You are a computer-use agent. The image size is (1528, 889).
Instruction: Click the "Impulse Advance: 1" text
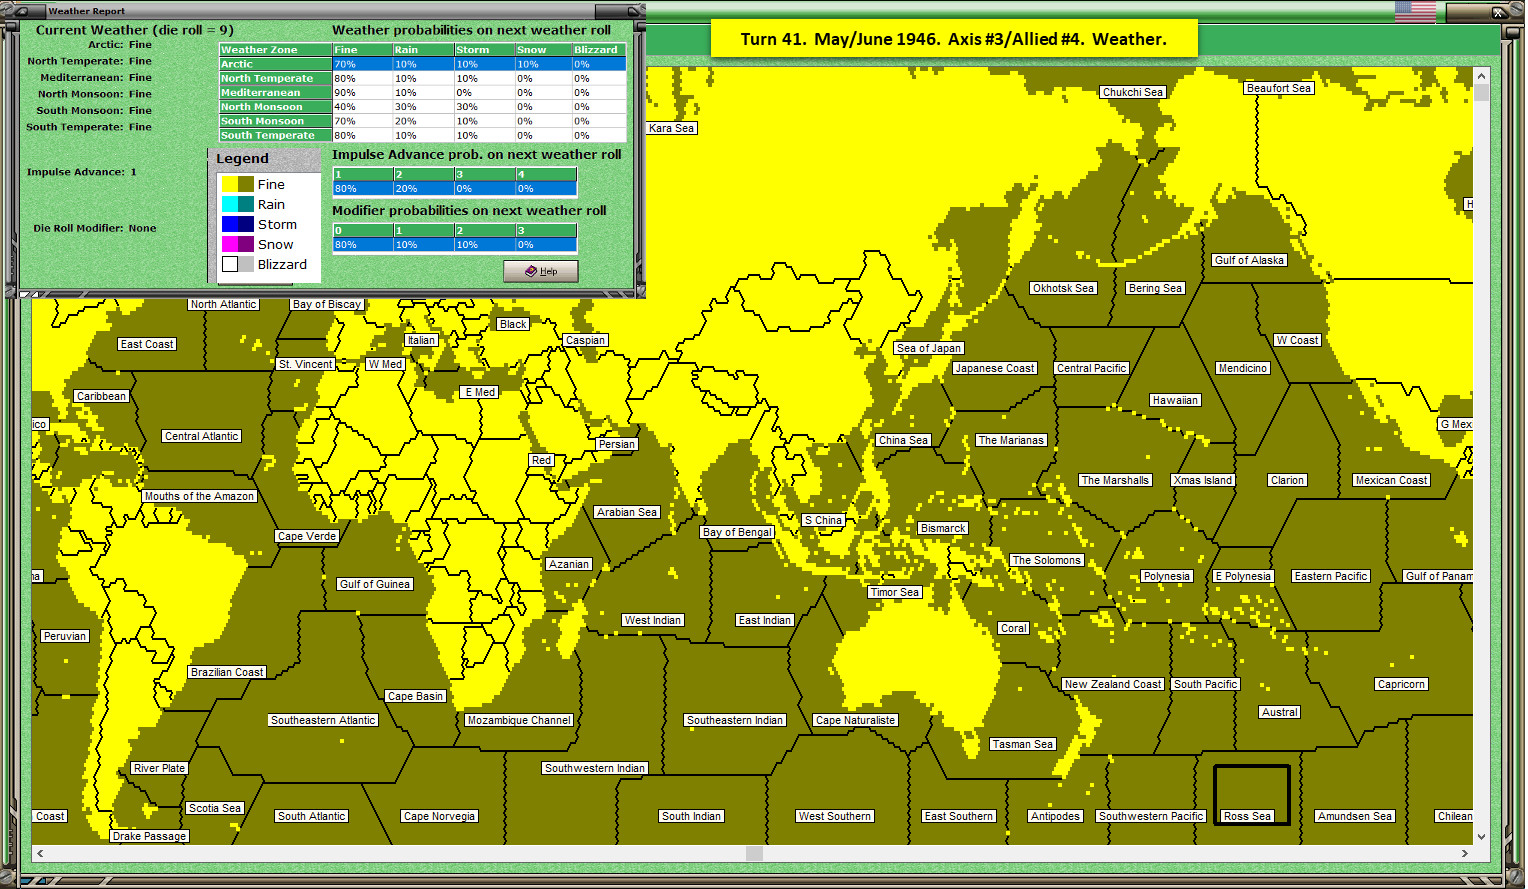coord(82,172)
